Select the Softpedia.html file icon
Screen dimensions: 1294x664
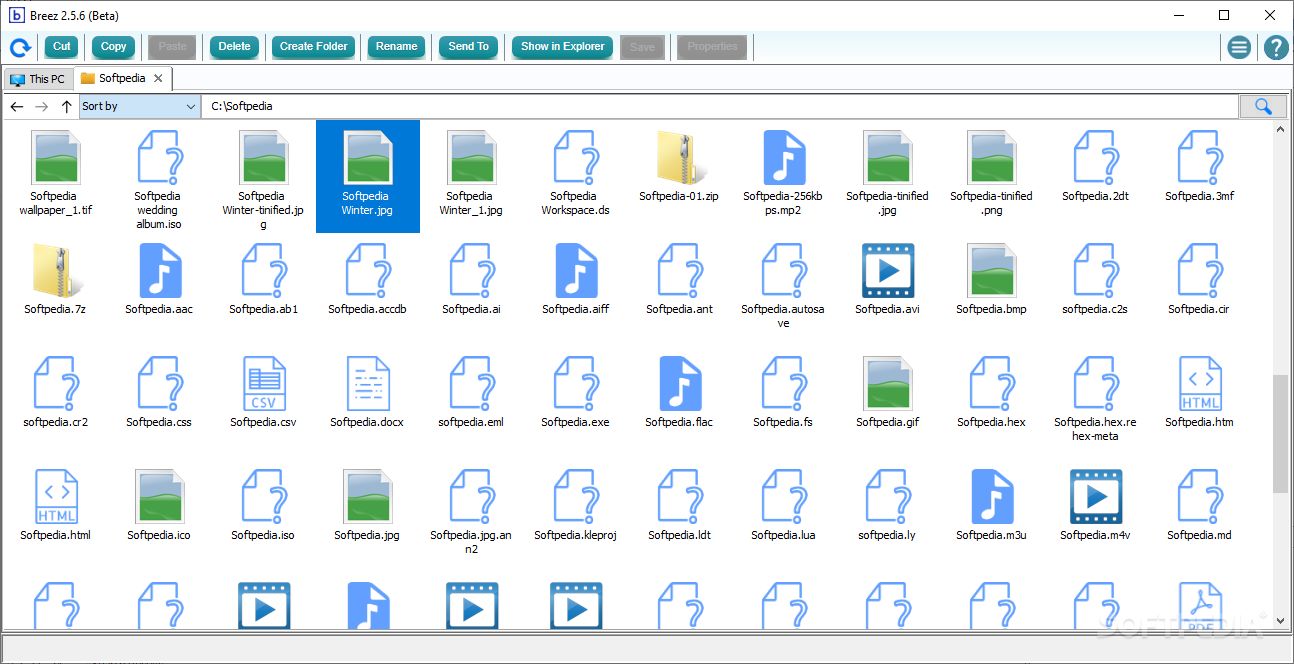pyautogui.click(x=56, y=497)
